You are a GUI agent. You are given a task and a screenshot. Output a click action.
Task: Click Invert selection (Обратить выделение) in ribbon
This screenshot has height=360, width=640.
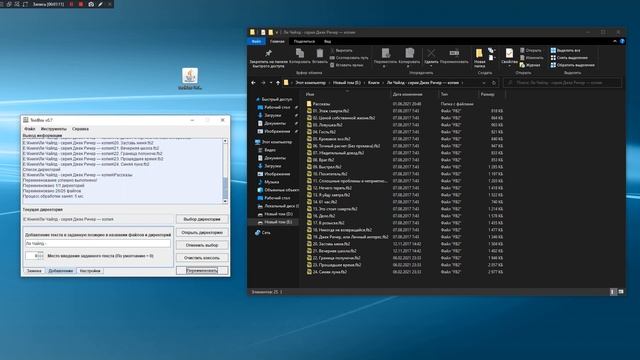572,65
